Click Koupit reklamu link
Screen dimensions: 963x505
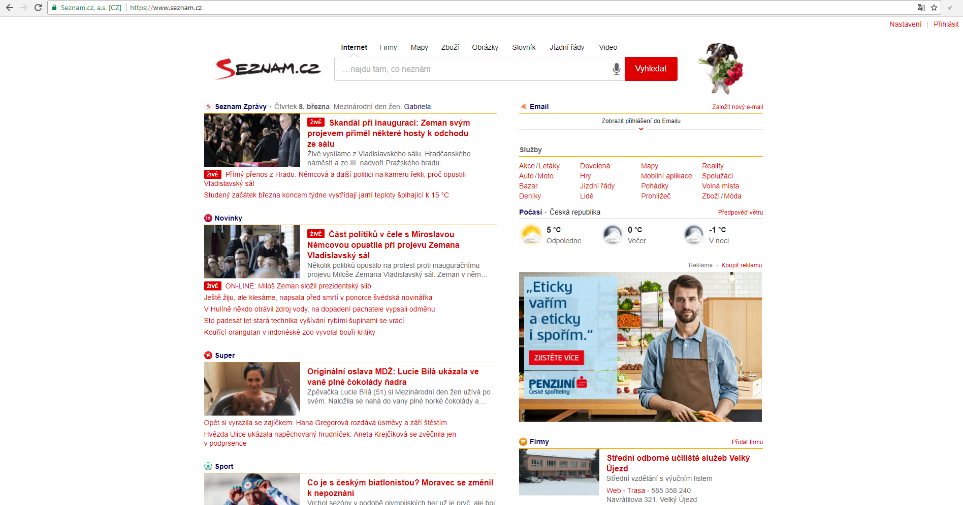pos(741,265)
